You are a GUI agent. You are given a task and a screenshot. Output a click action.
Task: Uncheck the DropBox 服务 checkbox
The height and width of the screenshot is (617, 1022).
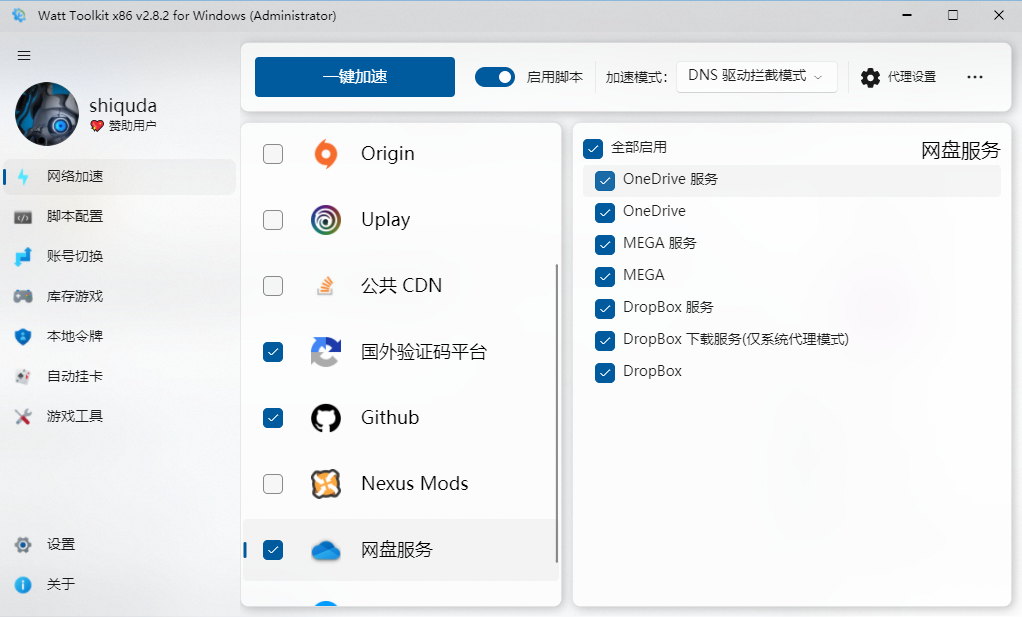click(605, 309)
